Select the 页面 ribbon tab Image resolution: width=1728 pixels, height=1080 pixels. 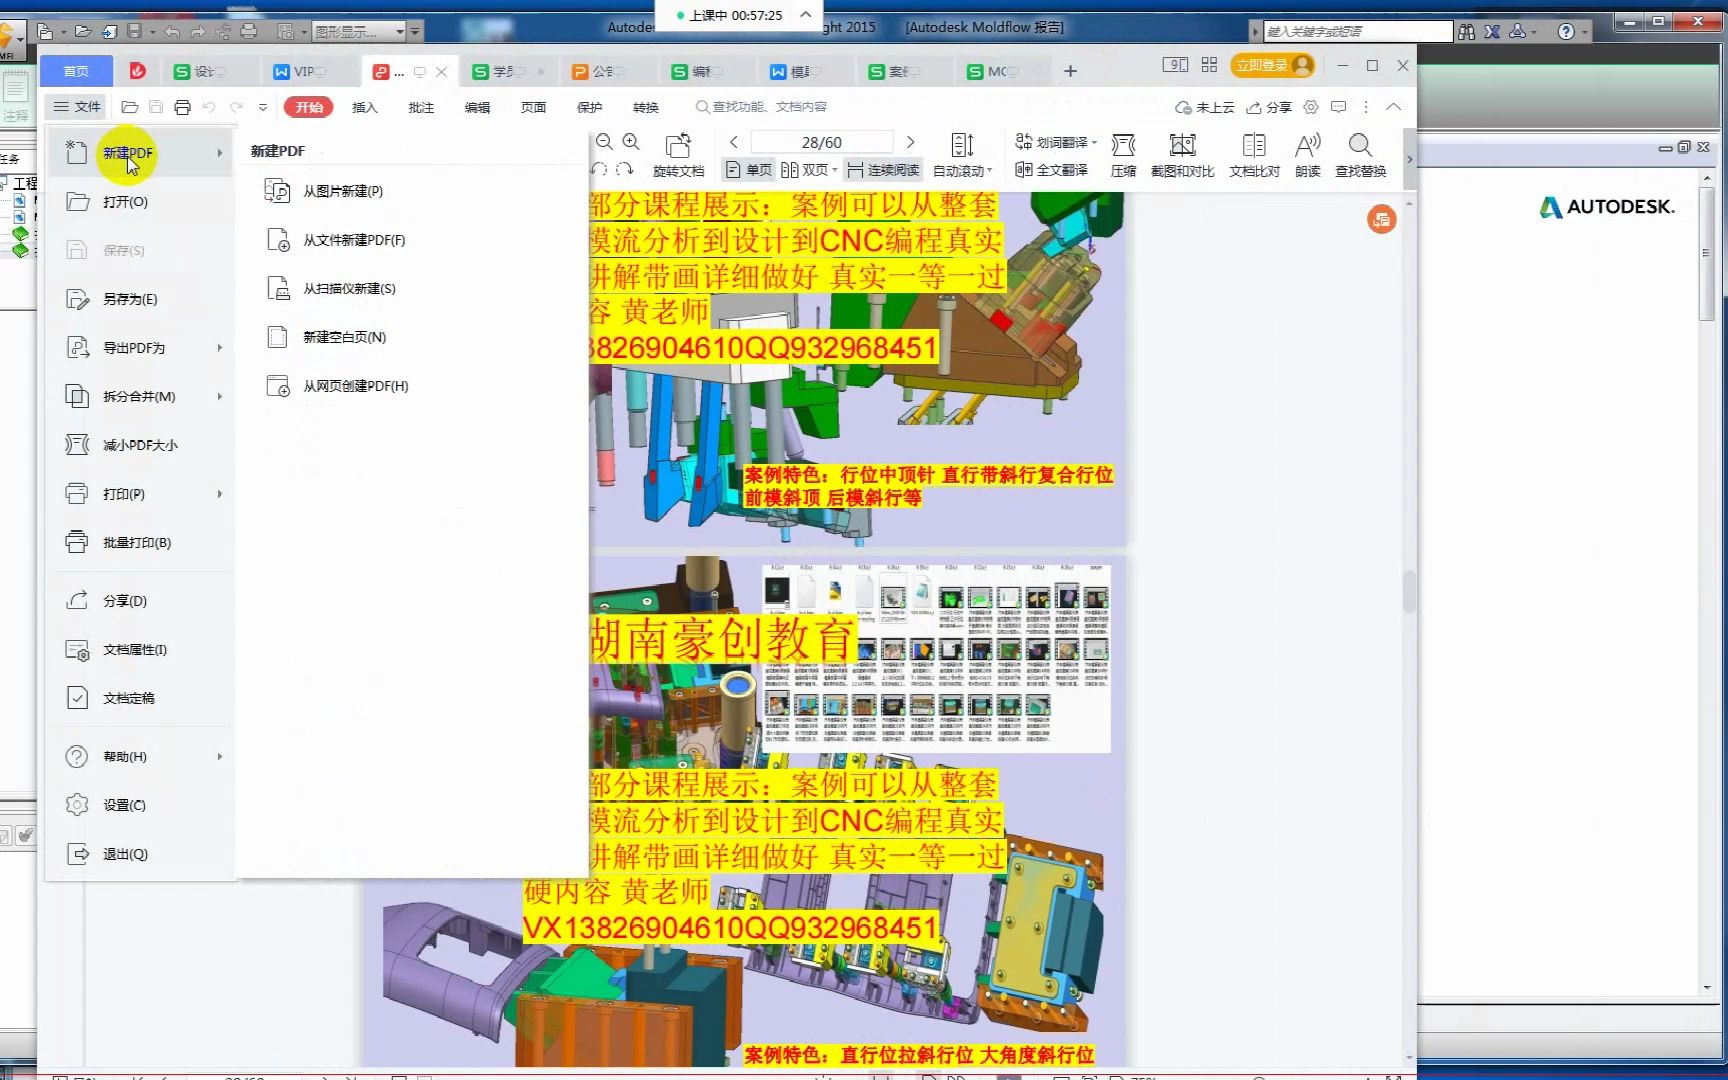click(x=533, y=107)
